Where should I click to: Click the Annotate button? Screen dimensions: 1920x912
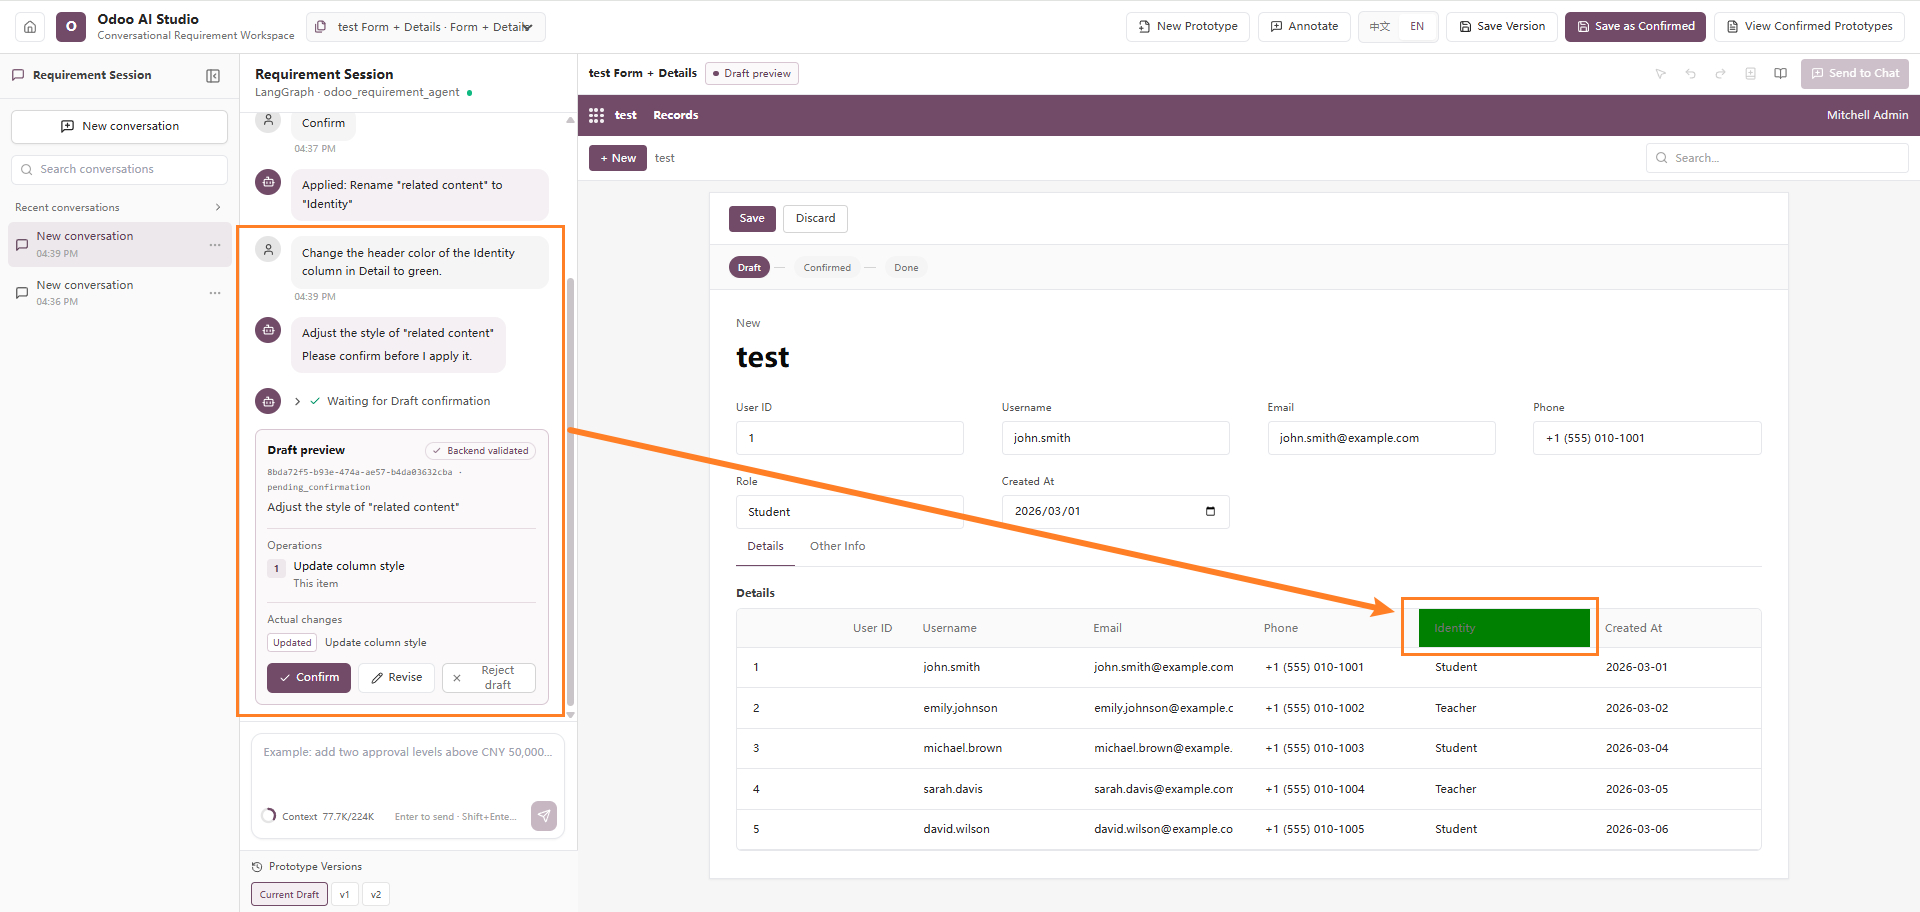(1304, 27)
